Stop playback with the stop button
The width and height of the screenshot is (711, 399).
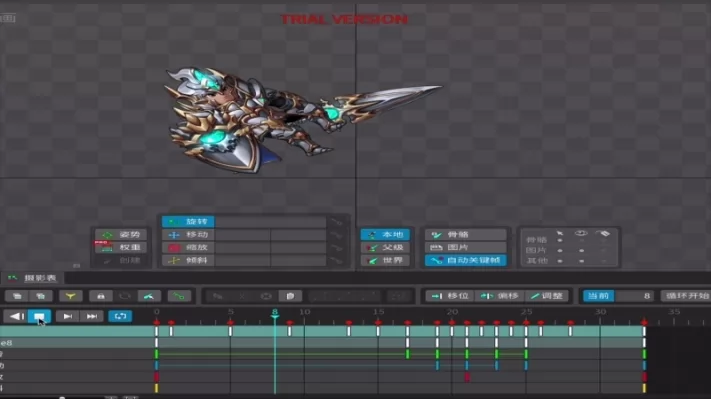39,316
